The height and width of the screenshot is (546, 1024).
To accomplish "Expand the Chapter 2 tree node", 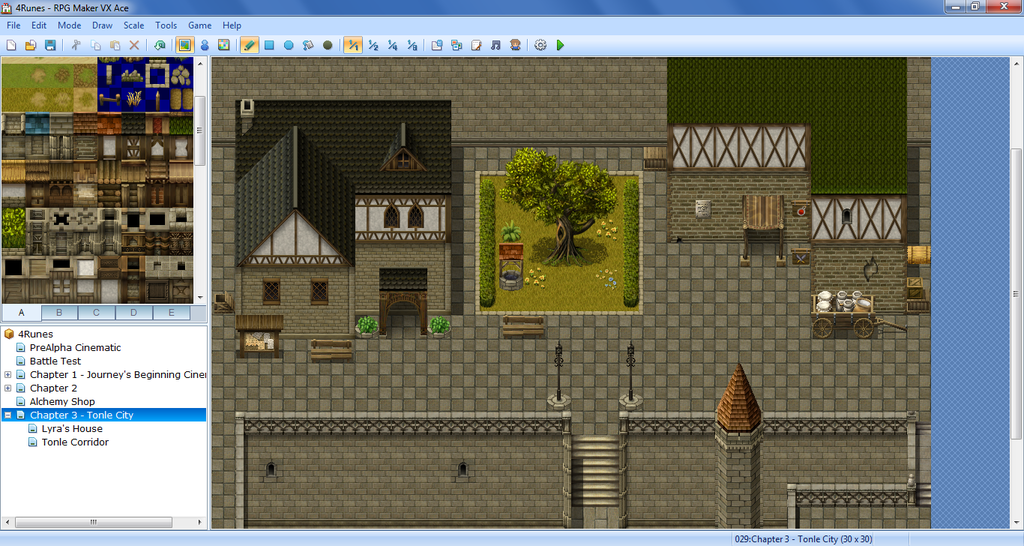I will click(8, 388).
